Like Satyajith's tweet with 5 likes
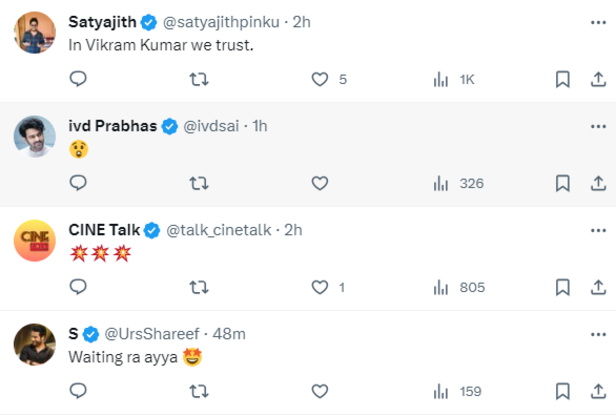 [320, 79]
